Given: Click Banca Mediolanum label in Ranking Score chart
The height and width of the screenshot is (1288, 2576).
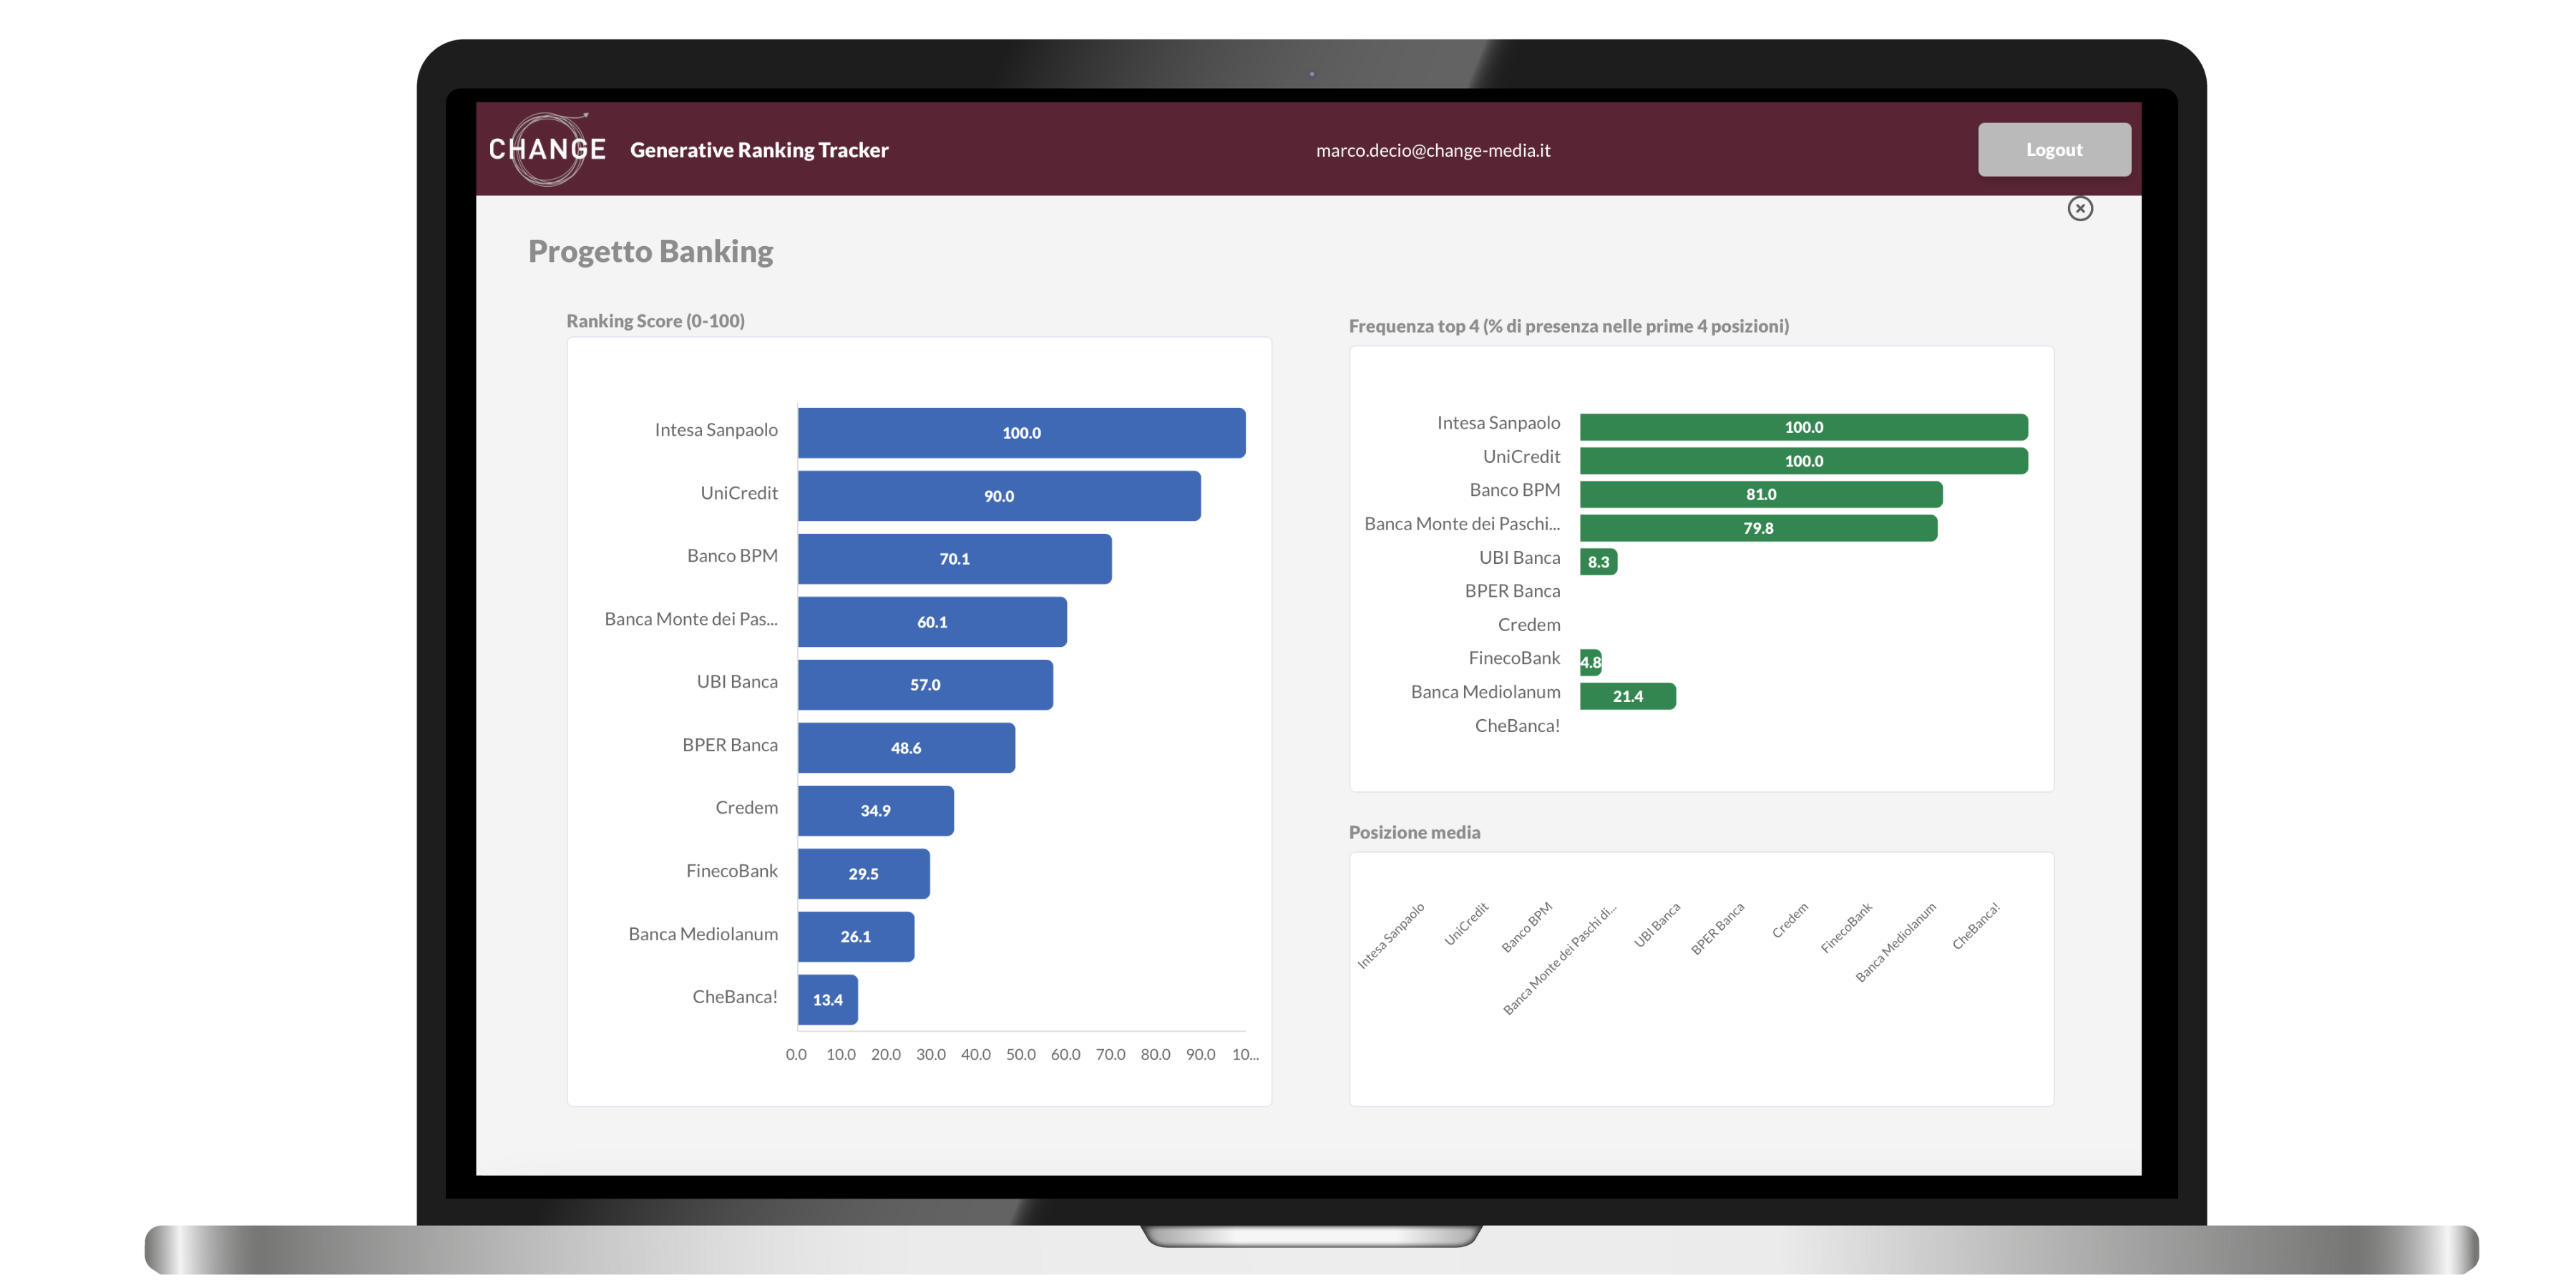Looking at the screenshot, I should tap(703, 934).
